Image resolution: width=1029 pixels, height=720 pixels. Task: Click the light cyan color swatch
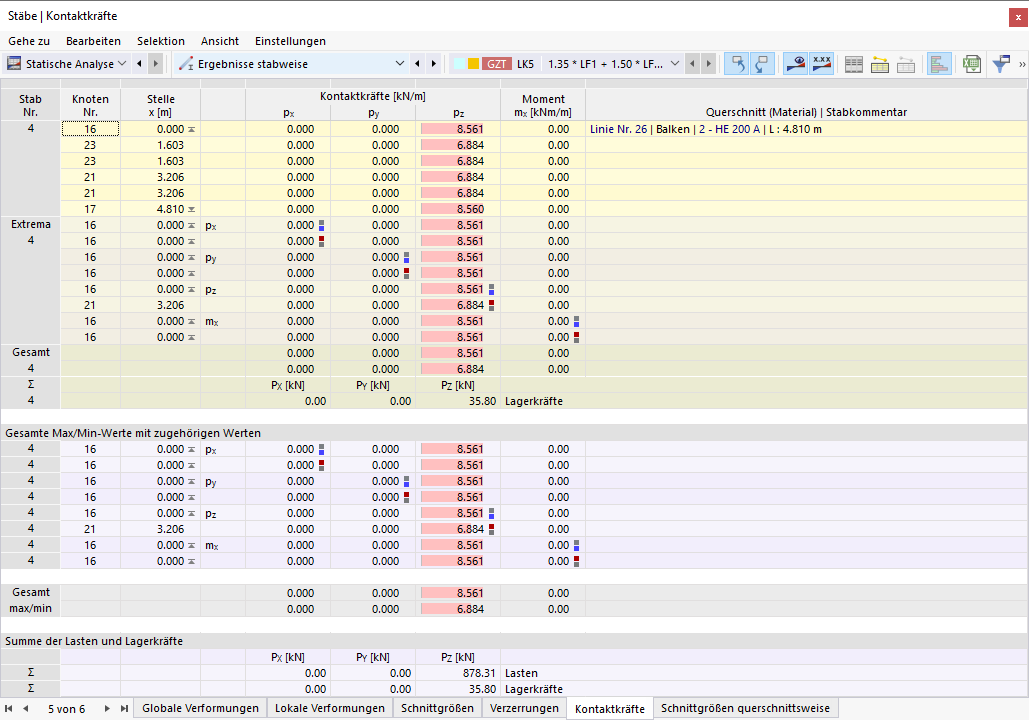[459, 64]
